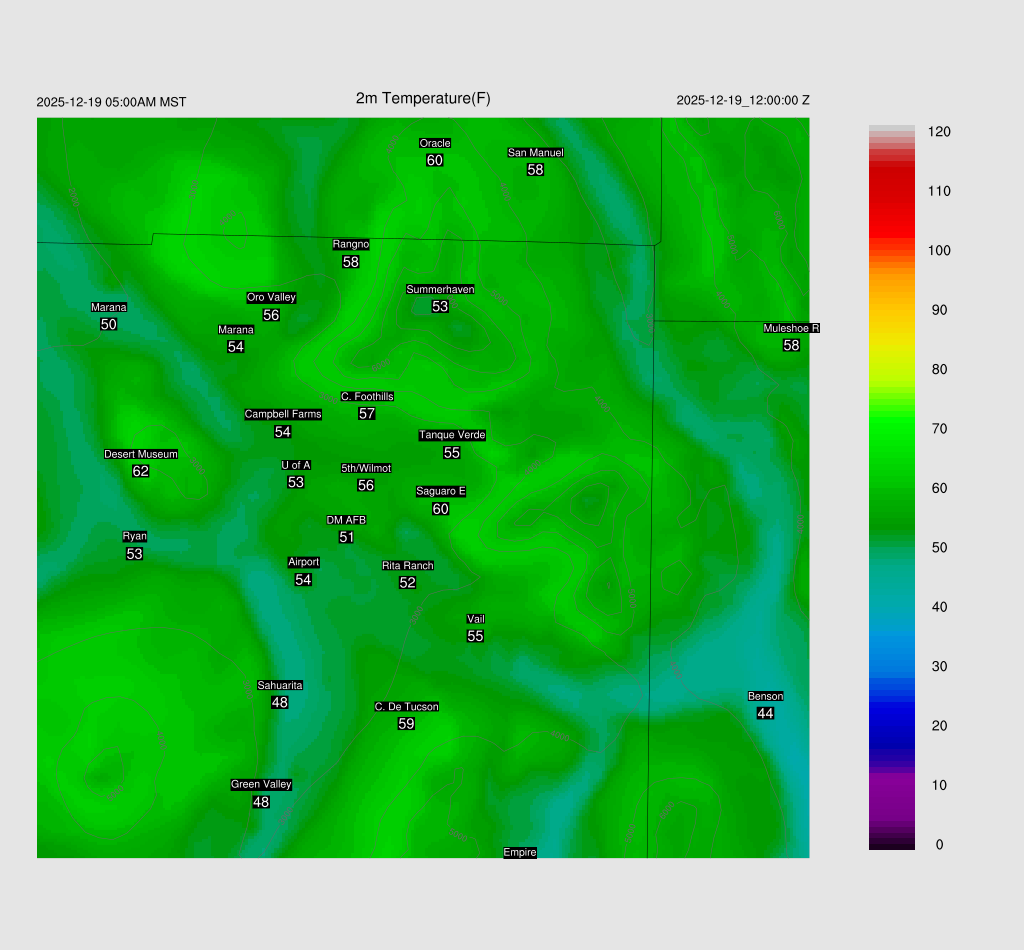Click the purple section of the temperature colorbar

tap(891, 790)
